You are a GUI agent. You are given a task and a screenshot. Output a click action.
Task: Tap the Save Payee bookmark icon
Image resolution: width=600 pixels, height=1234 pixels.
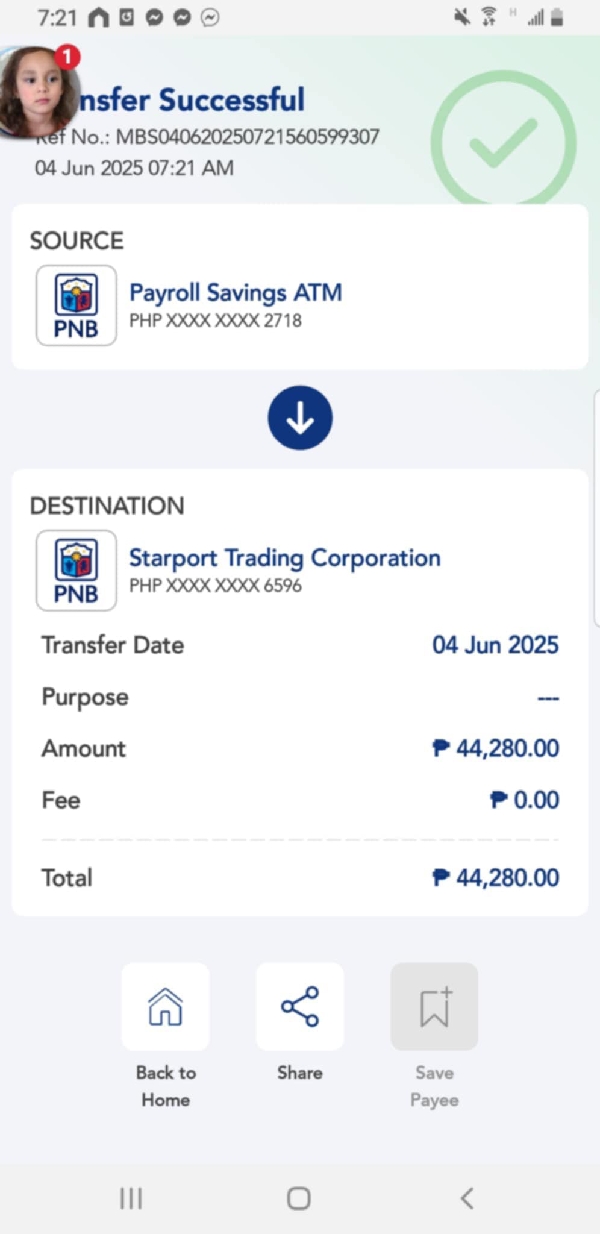(x=434, y=1007)
